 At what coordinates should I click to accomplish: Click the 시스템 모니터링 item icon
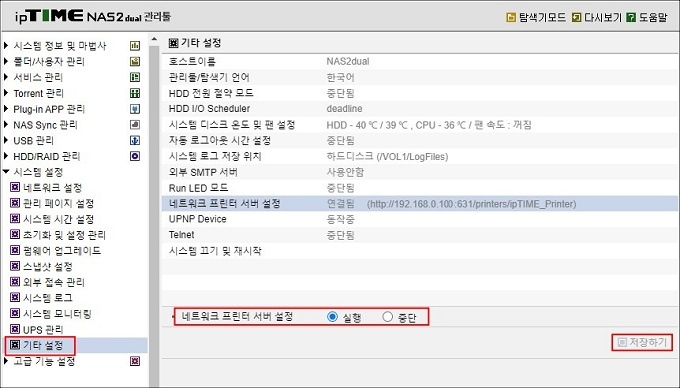tap(15, 313)
